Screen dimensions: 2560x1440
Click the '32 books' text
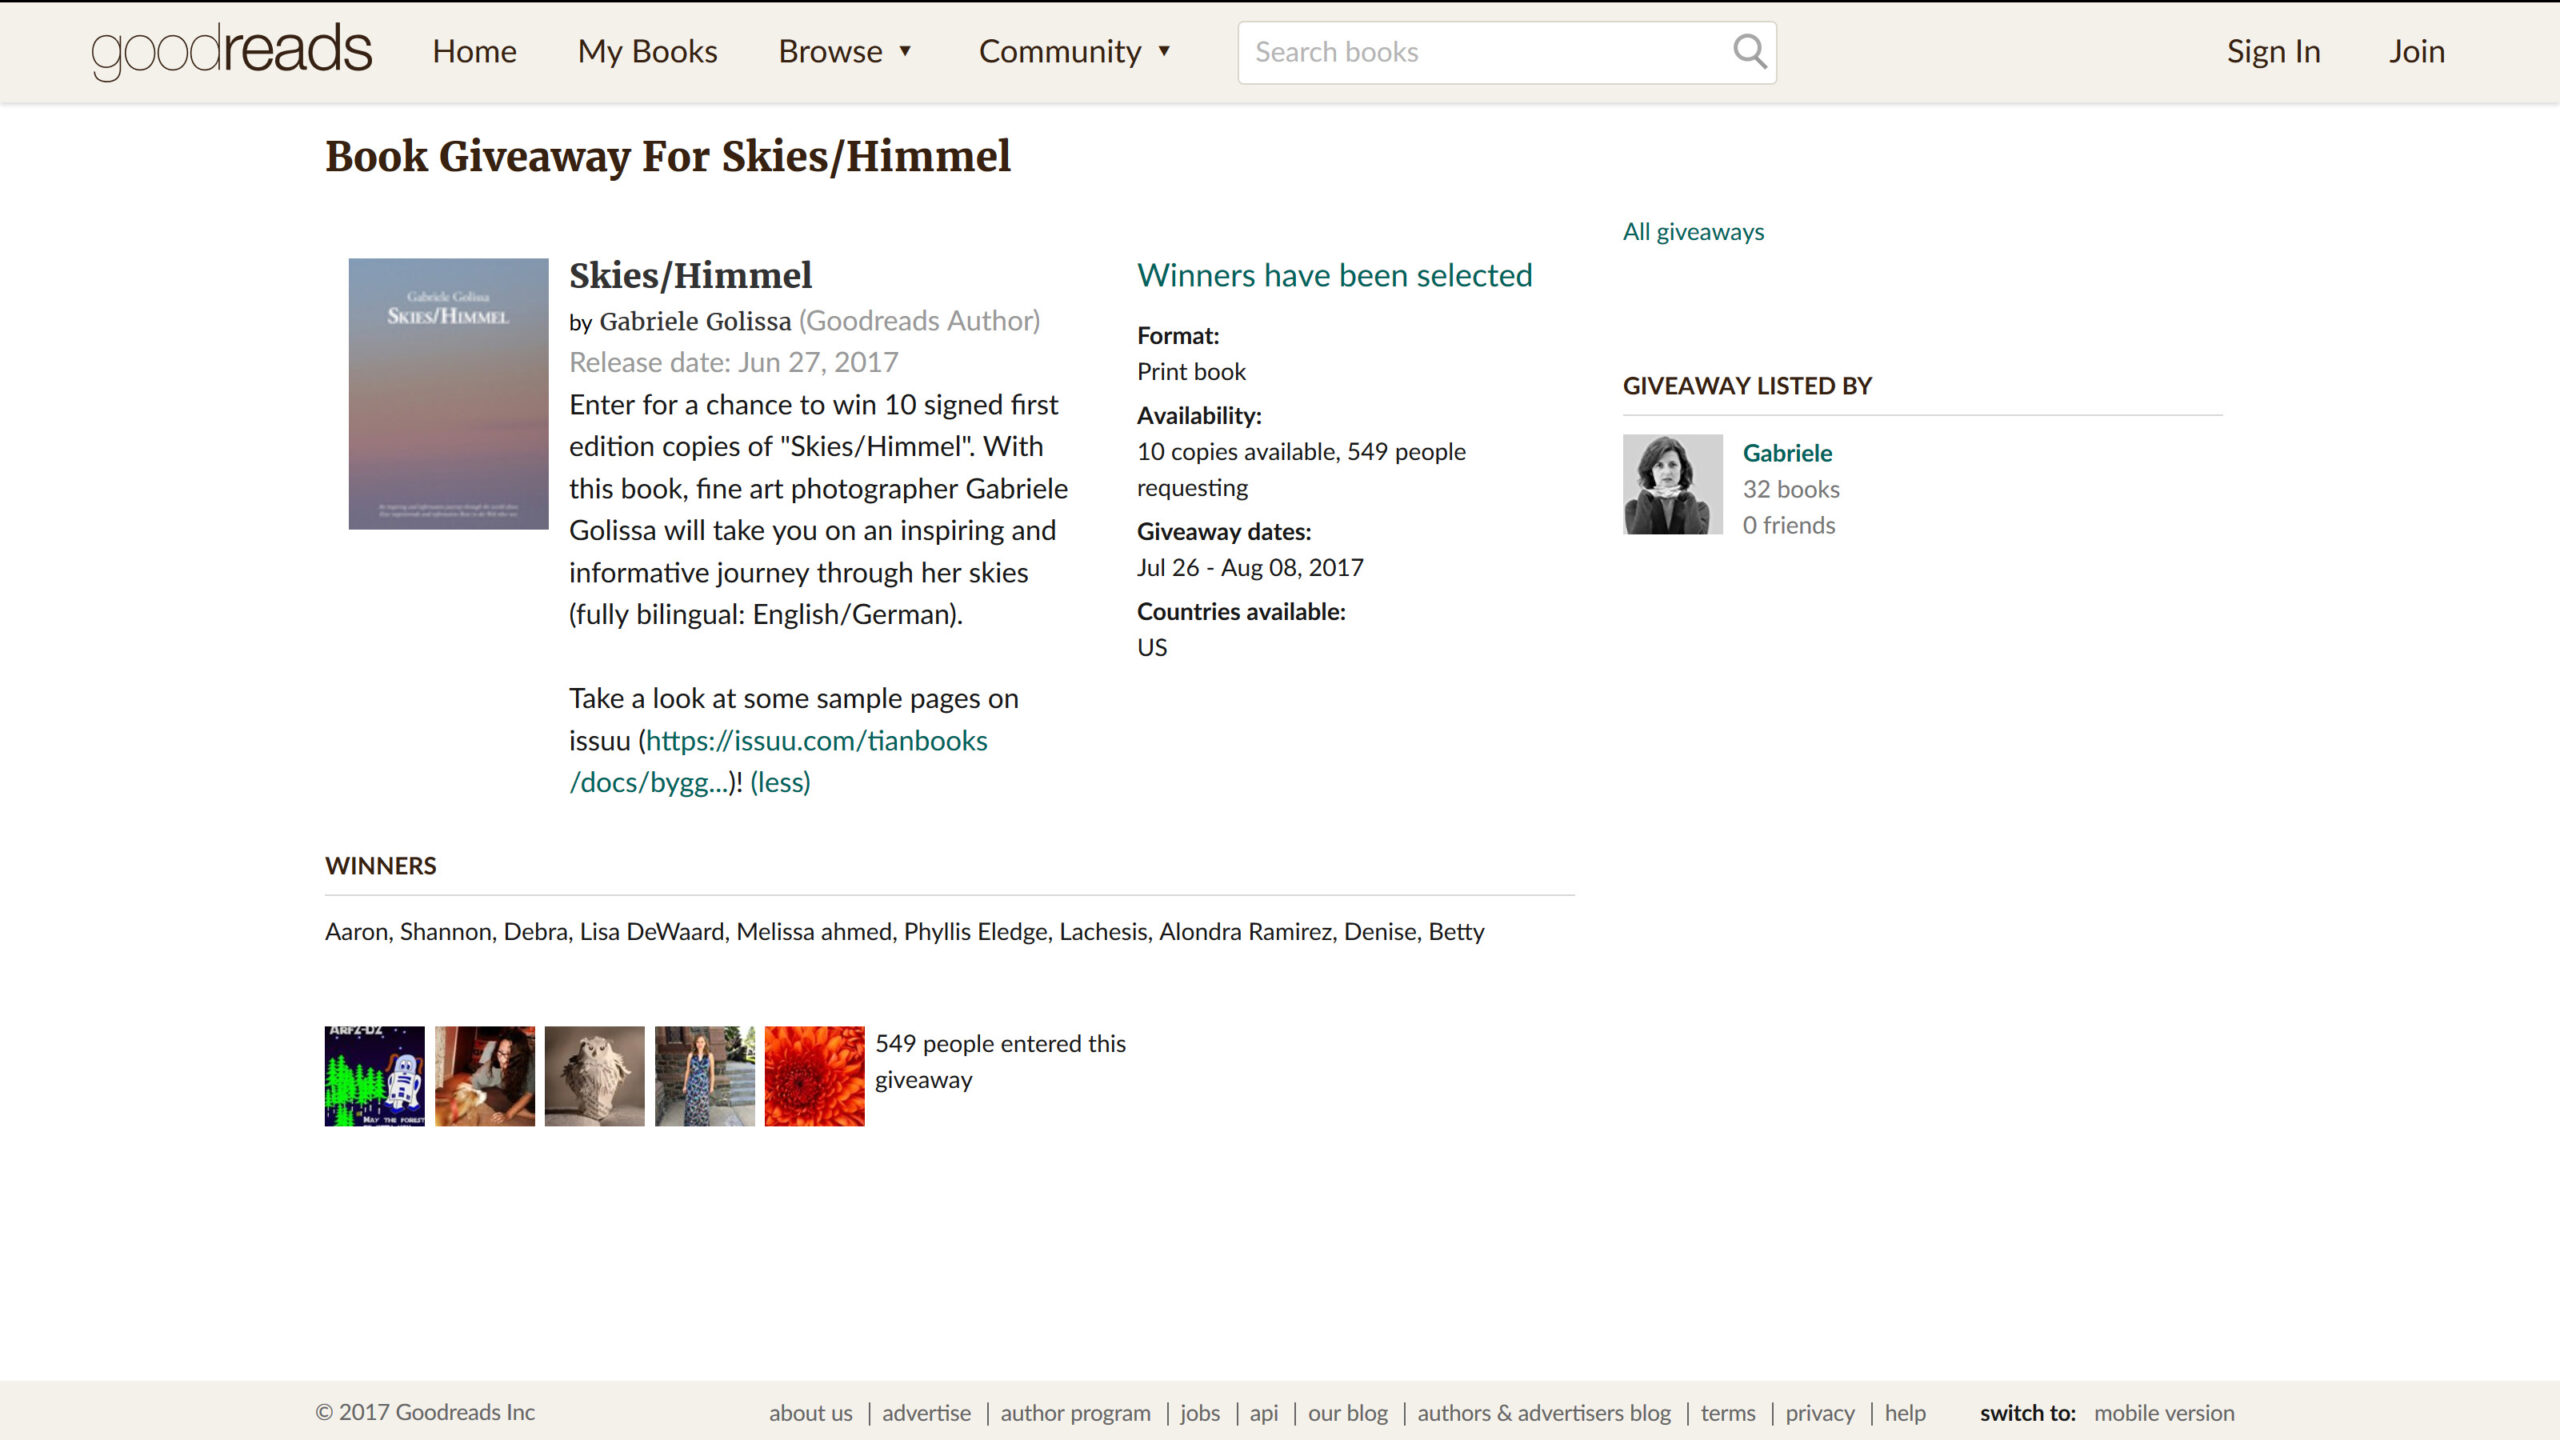1791,489
